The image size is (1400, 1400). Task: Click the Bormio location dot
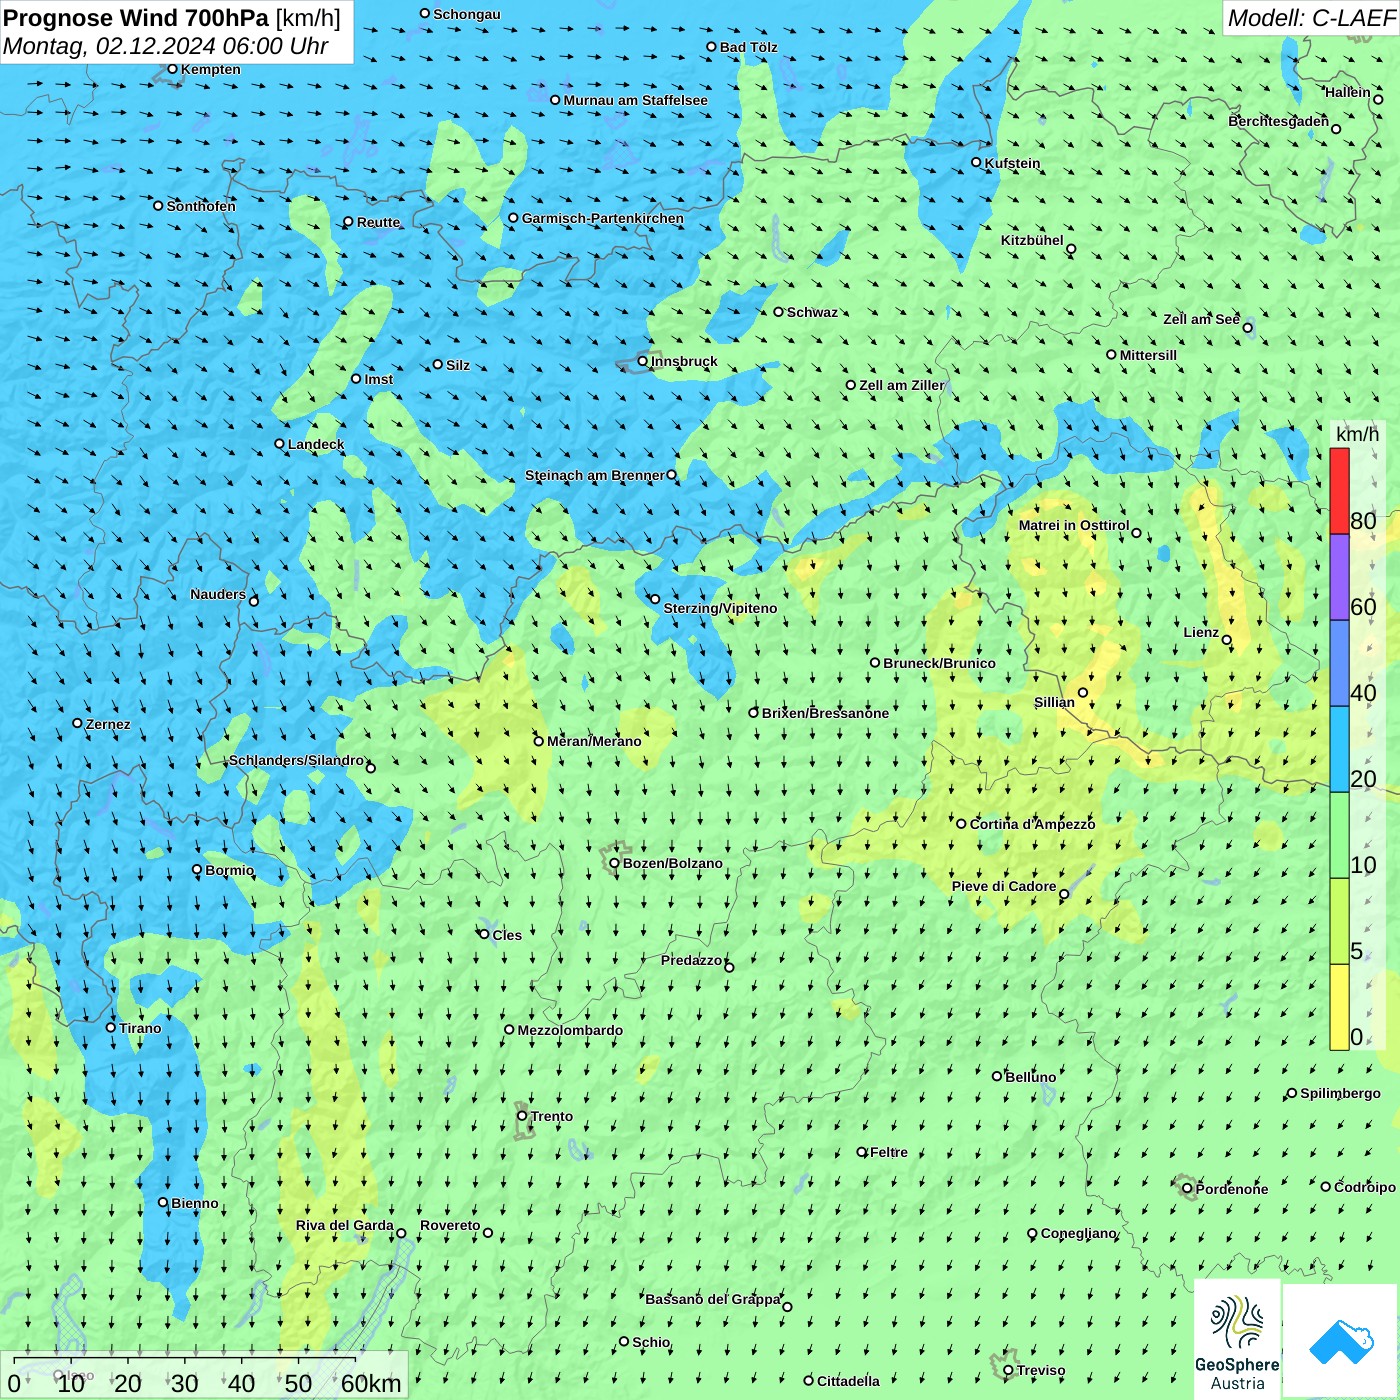[197, 870]
